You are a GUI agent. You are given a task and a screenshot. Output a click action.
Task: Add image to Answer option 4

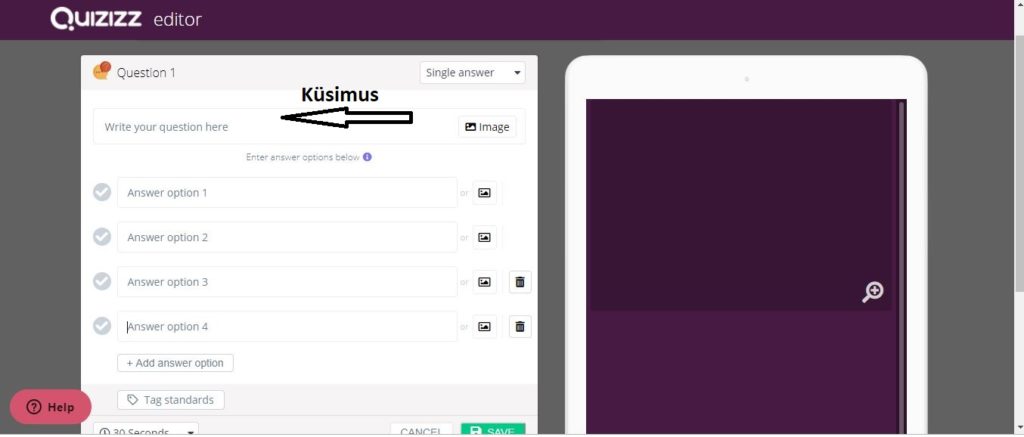pos(484,326)
